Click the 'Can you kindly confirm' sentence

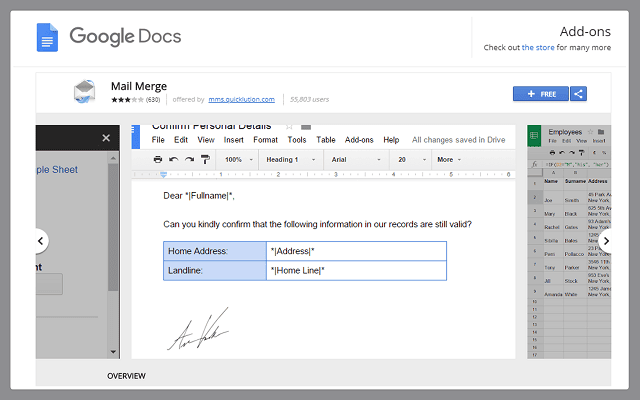(x=317, y=224)
